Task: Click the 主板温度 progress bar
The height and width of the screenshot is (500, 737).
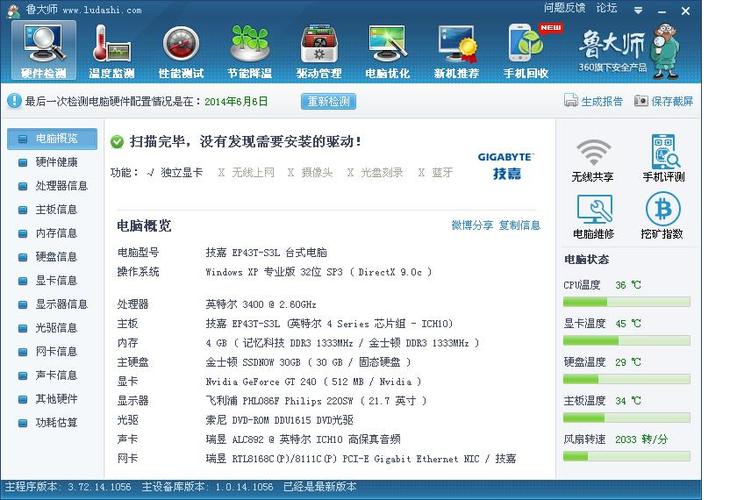Action: click(x=627, y=417)
